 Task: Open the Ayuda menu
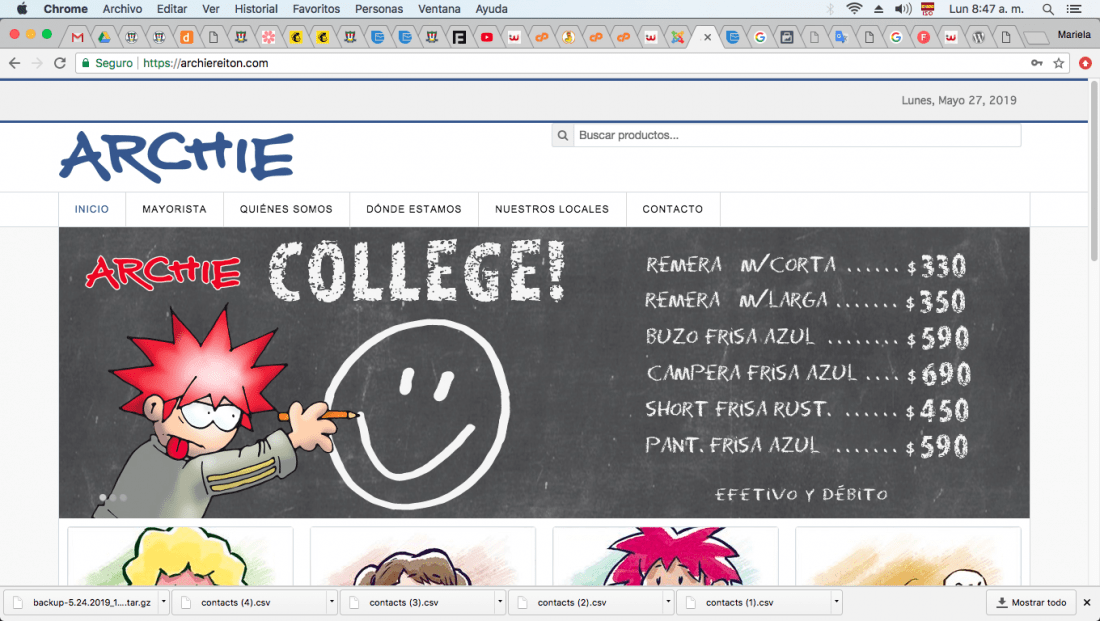[x=491, y=9]
